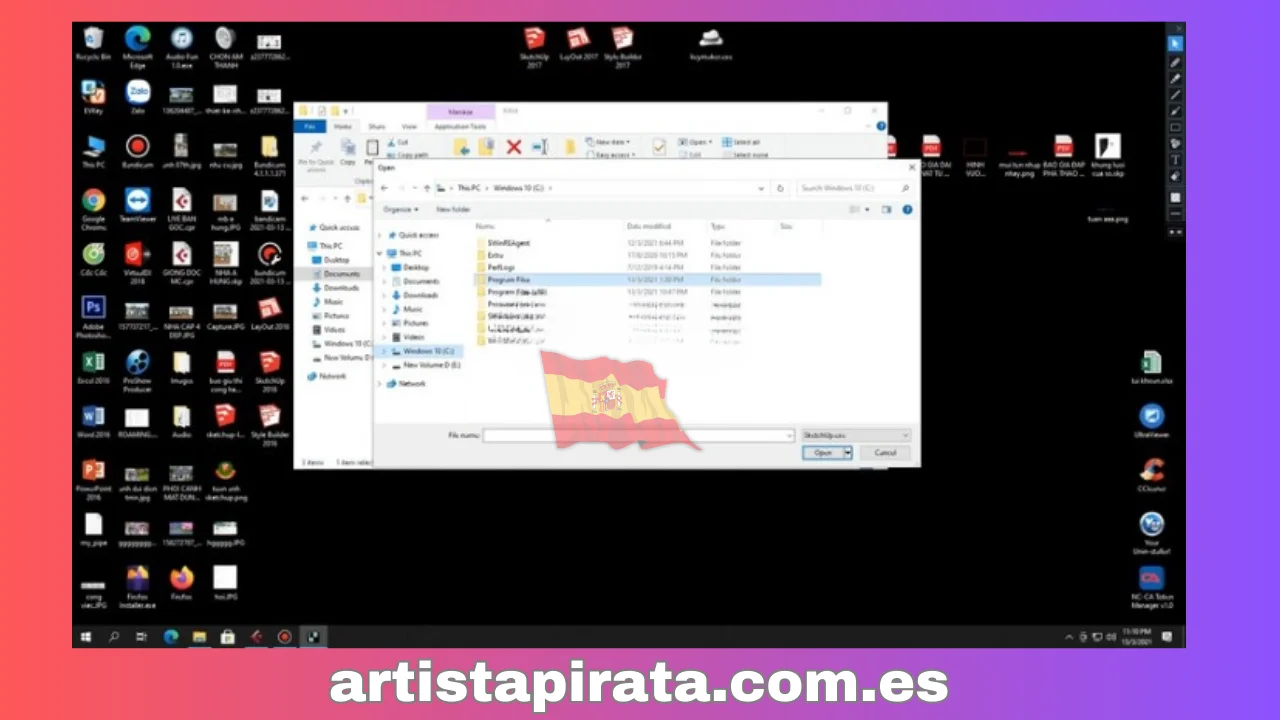1280x720 pixels.
Task: Click the Cancel button in the dialog
Action: coord(885,453)
